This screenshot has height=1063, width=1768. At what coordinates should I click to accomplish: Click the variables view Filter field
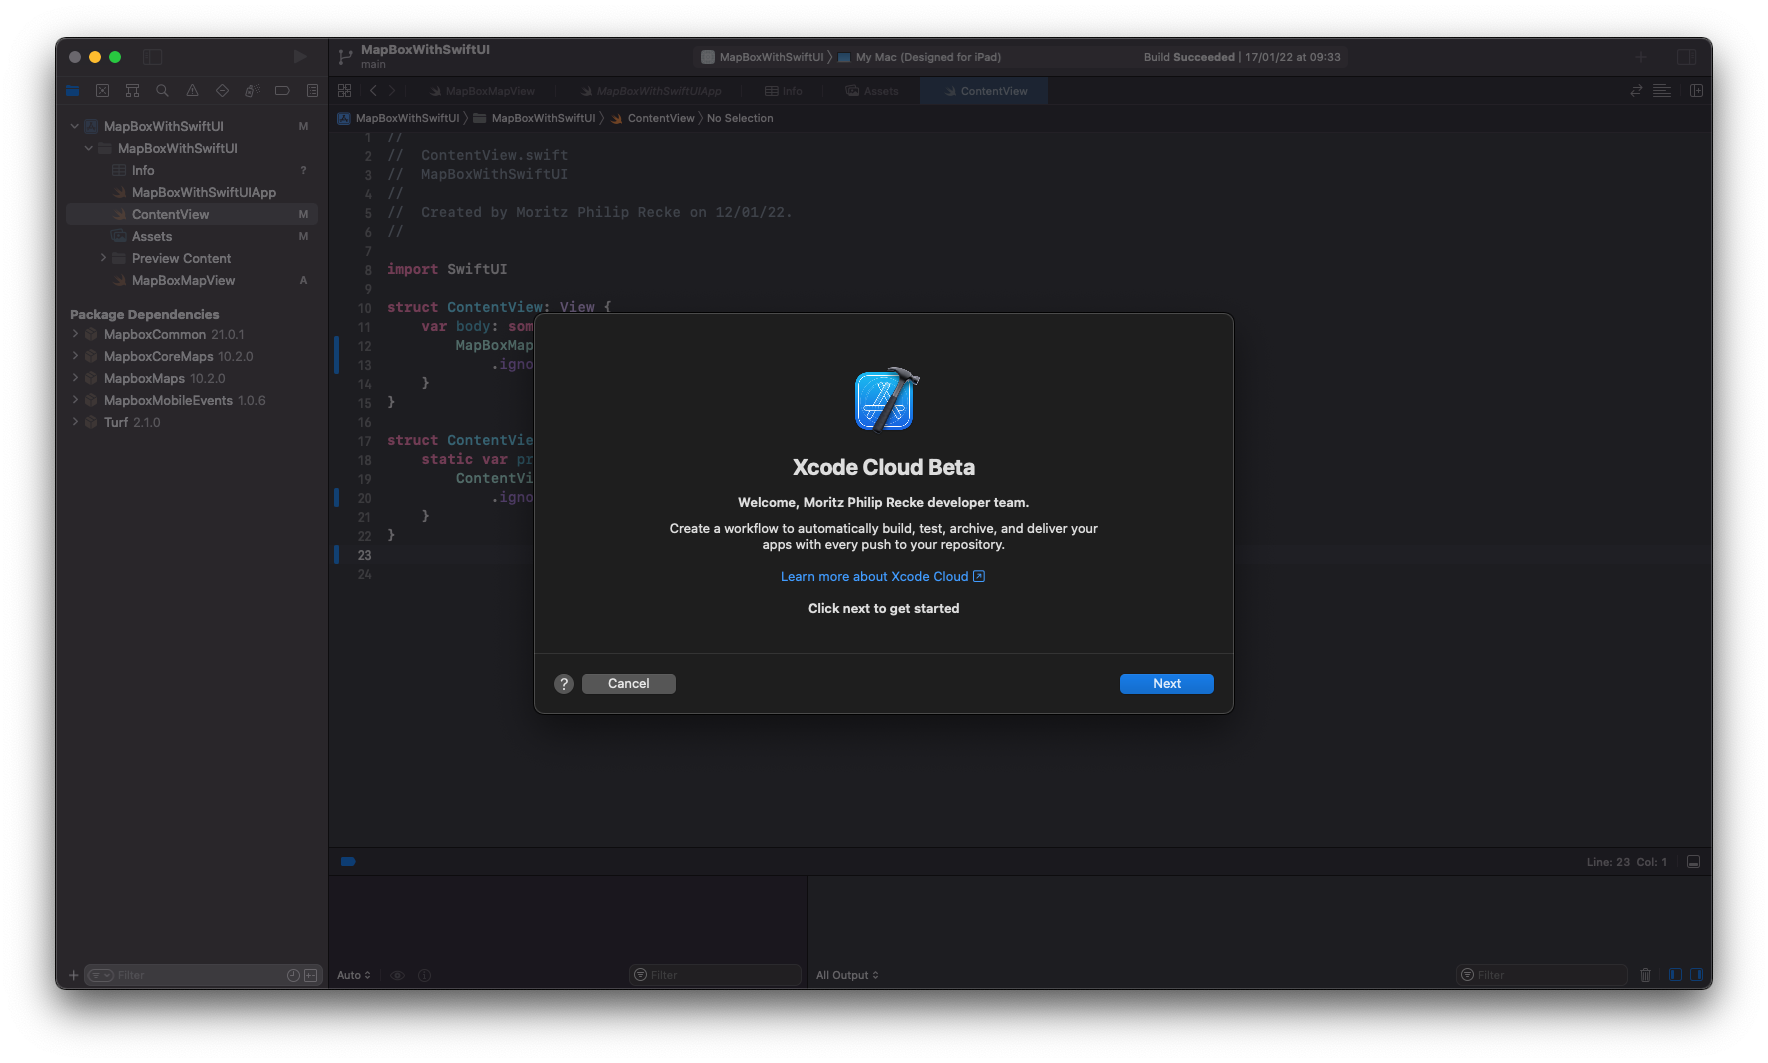716,975
